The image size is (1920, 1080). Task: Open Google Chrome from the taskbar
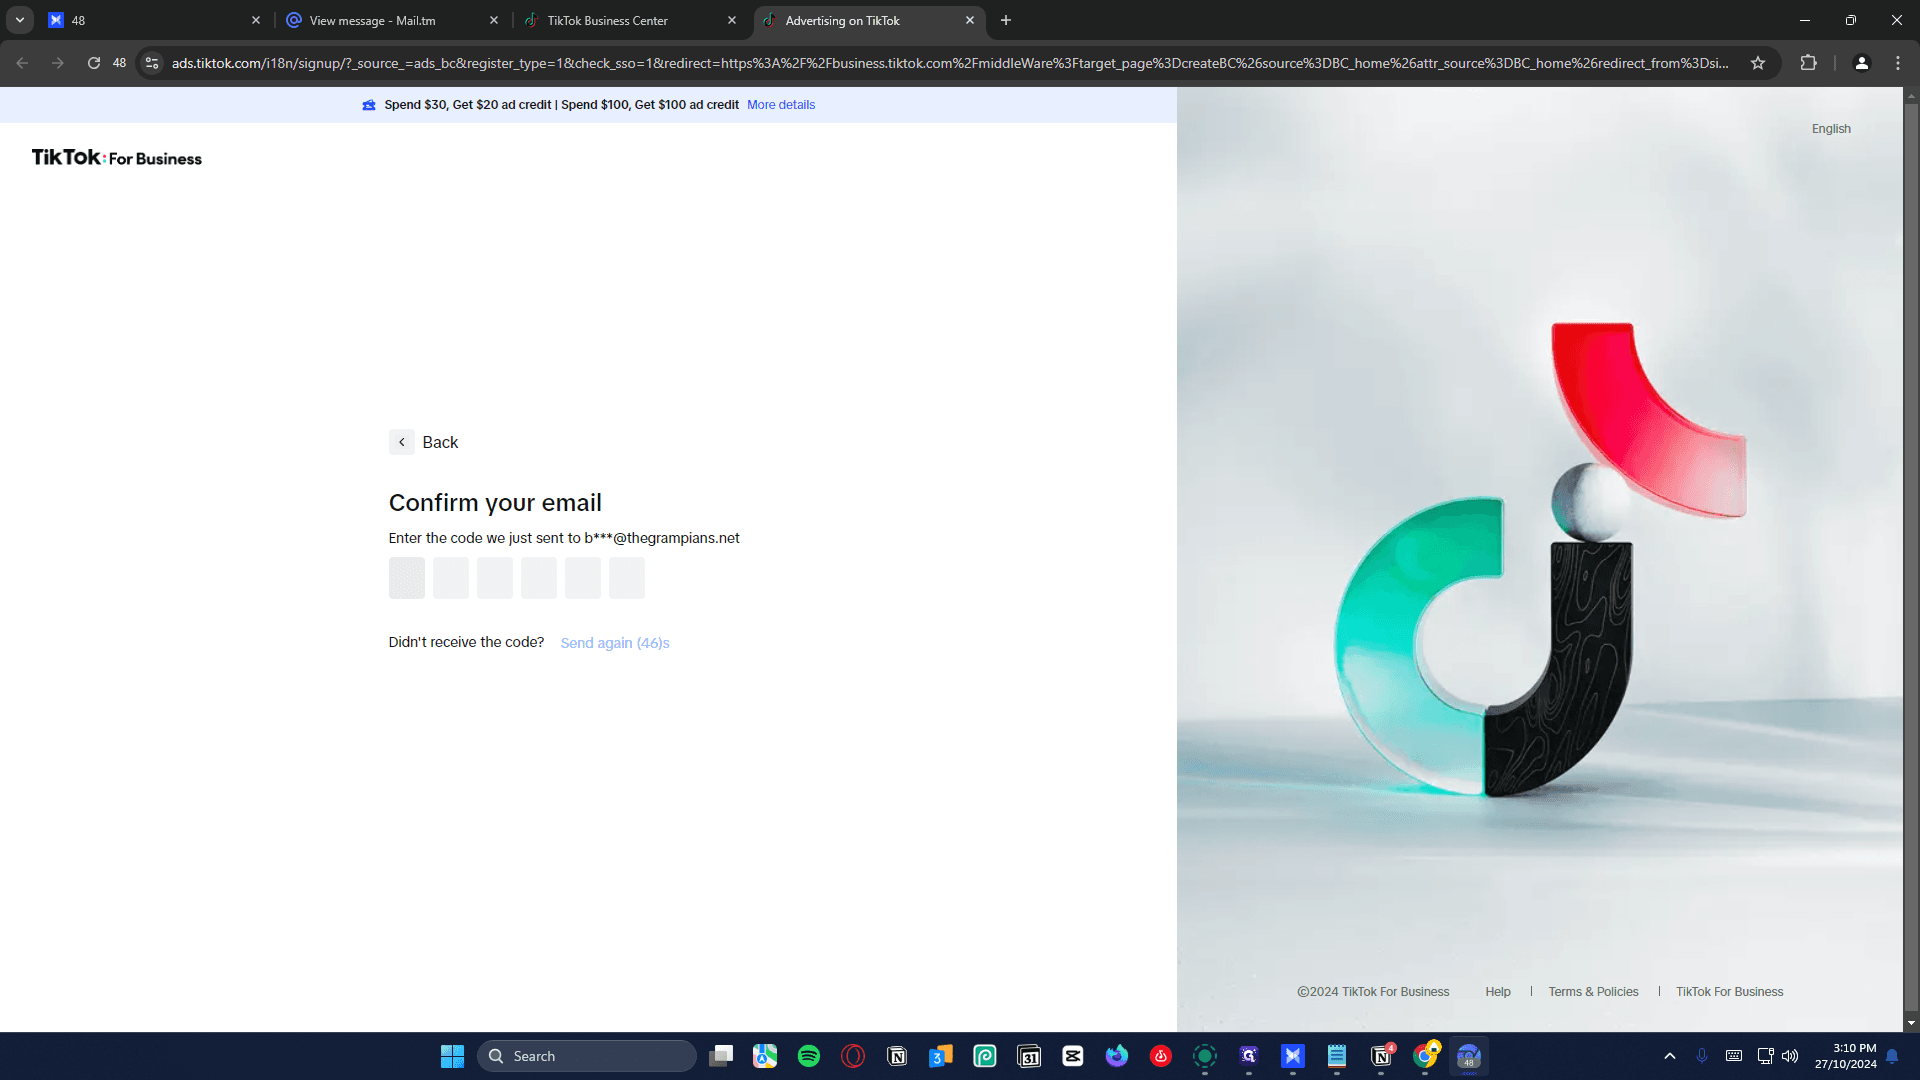click(1425, 1056)
